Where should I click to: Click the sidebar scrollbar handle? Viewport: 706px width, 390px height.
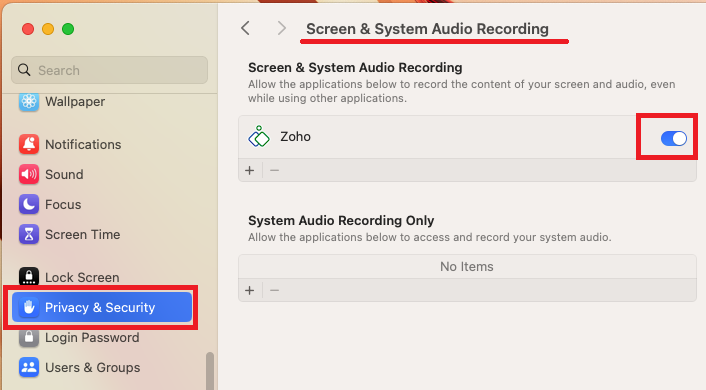209,371
